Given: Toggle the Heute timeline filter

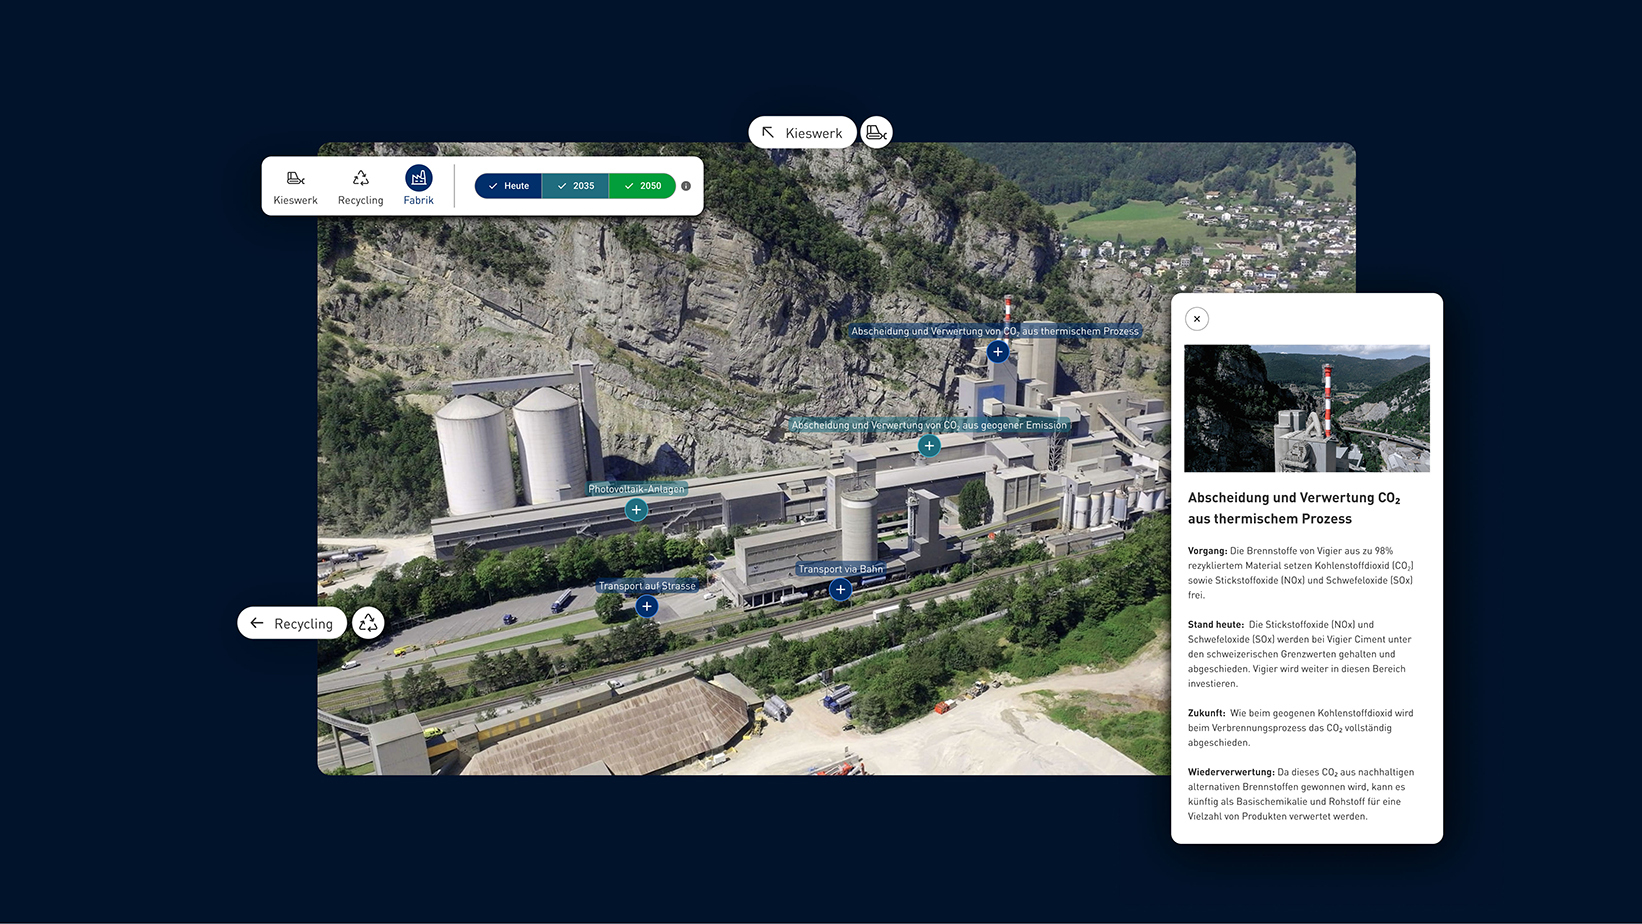Looking at the screenshot, I should (508, 186).
